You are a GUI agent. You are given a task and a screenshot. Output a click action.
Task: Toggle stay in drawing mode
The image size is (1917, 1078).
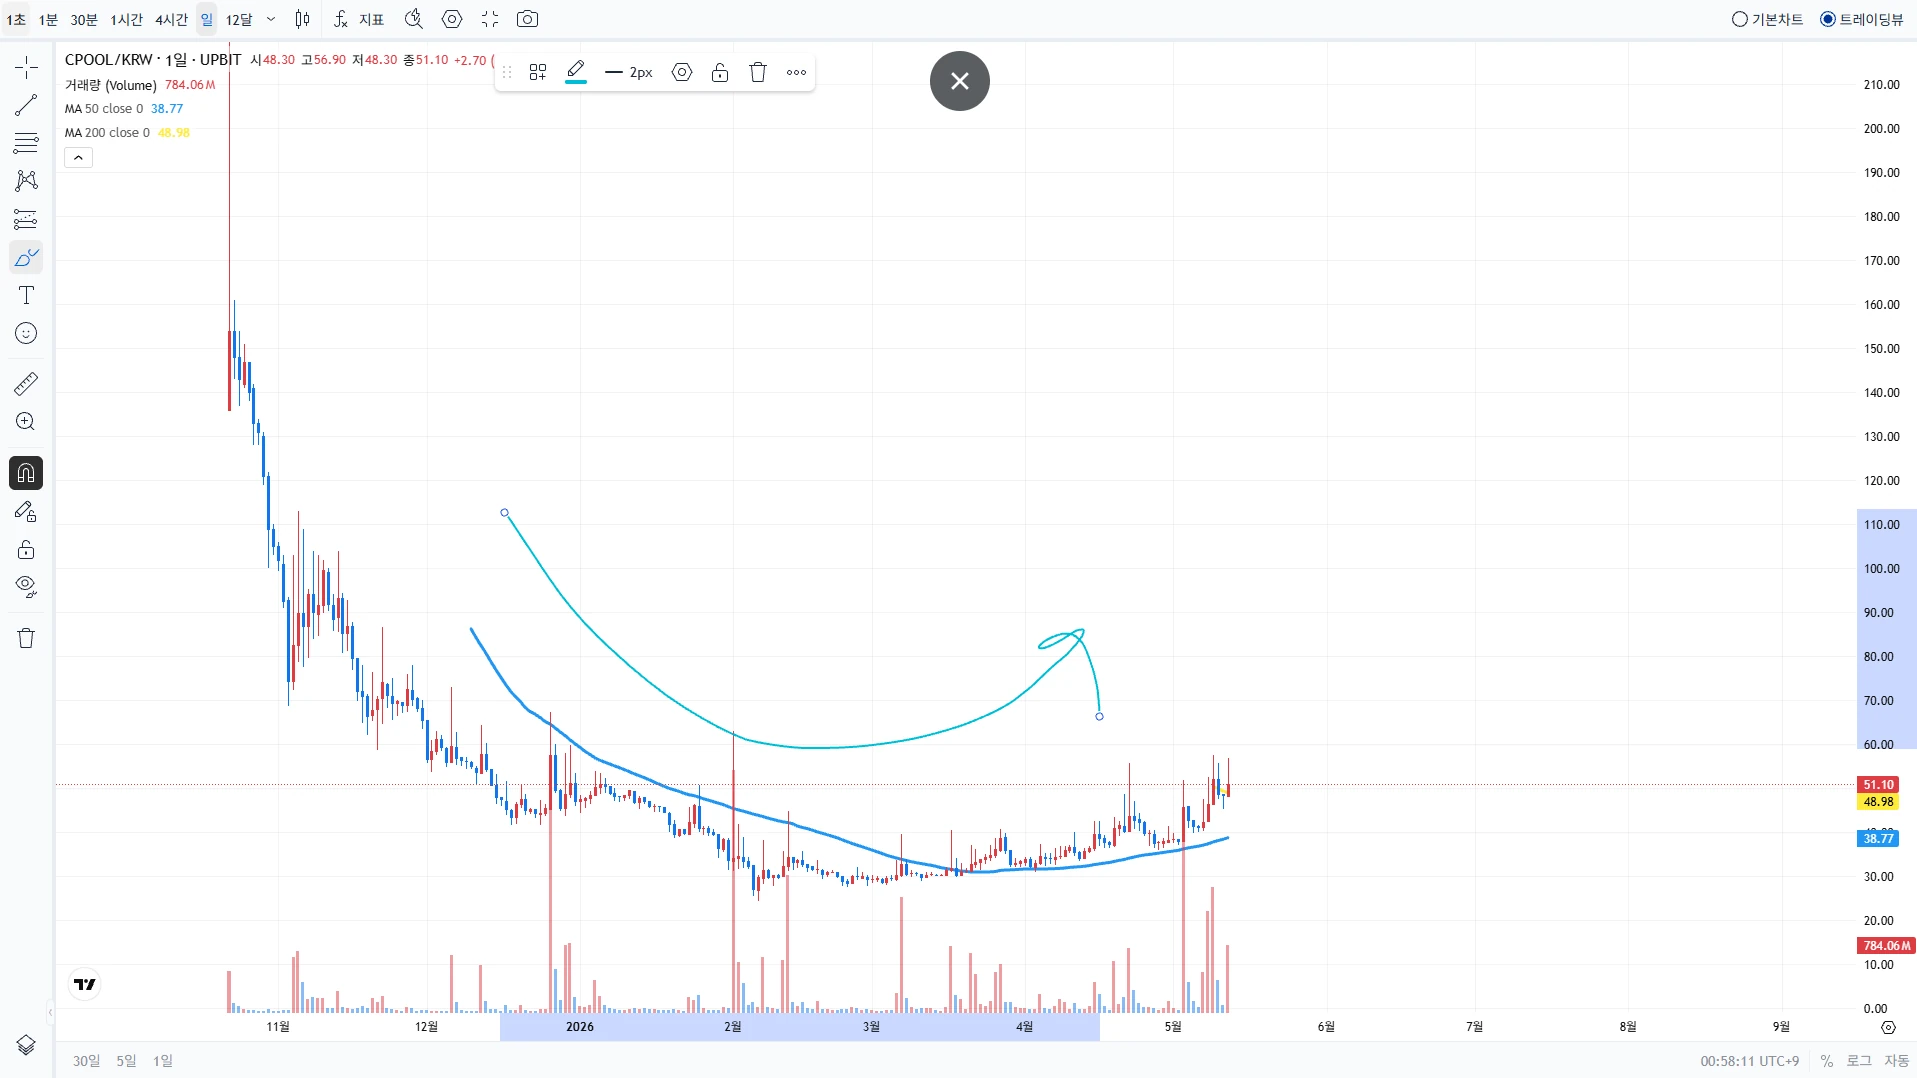(26, 511)
